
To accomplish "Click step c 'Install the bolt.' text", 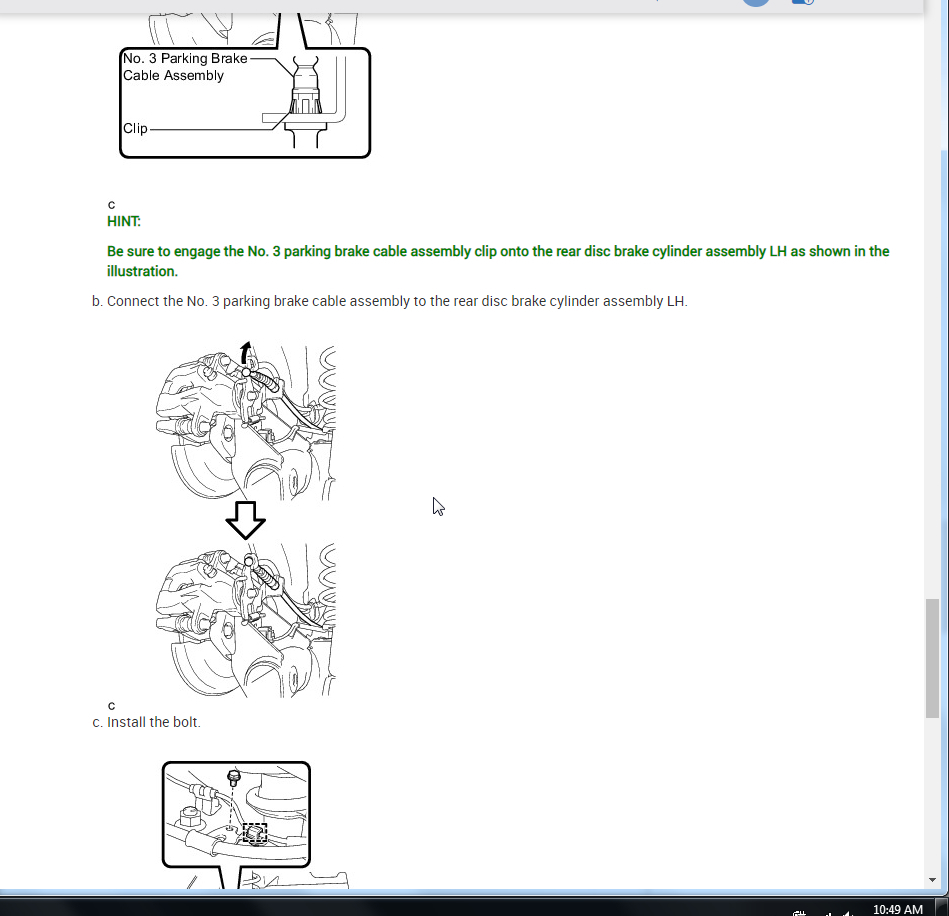I will point(154,722).
